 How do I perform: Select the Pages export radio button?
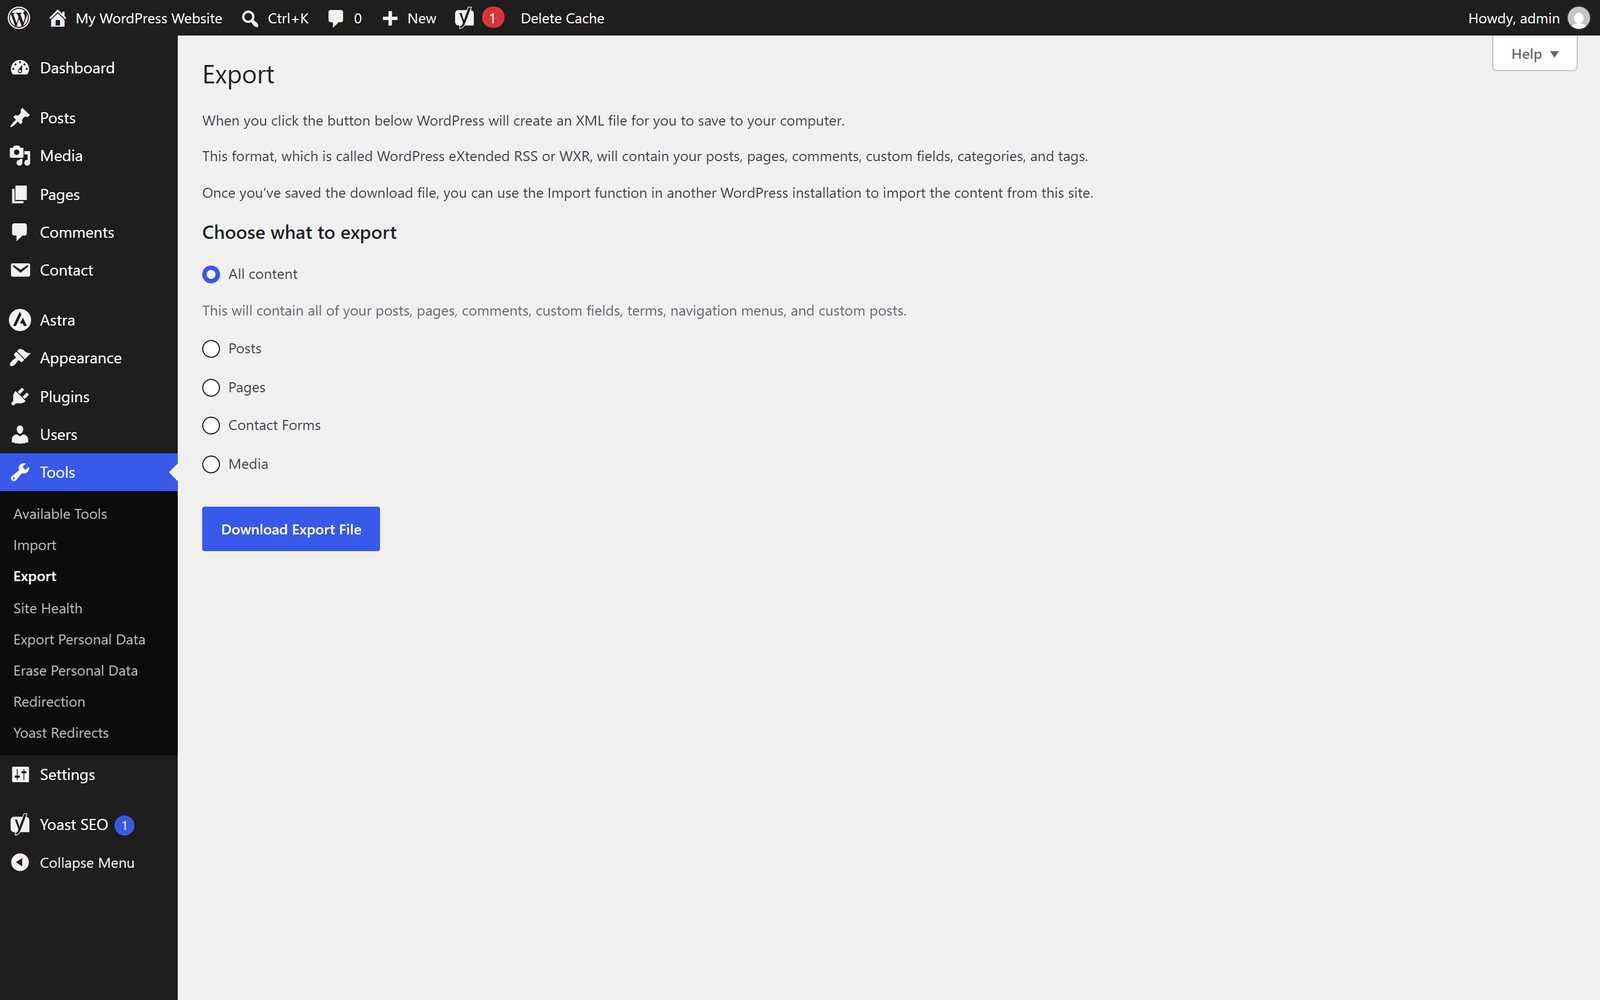211,388
